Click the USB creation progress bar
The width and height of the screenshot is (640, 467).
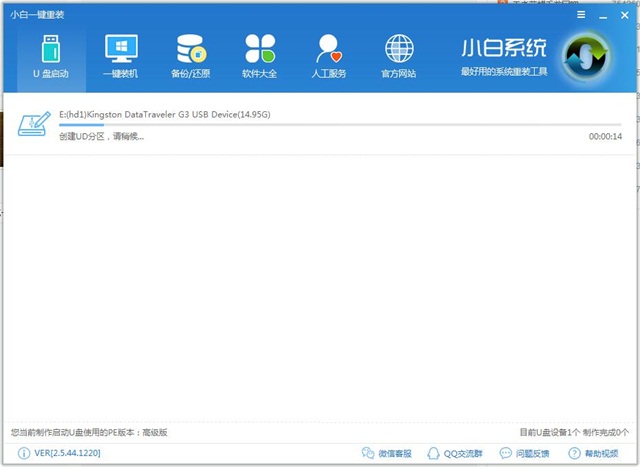pos(340,125)
